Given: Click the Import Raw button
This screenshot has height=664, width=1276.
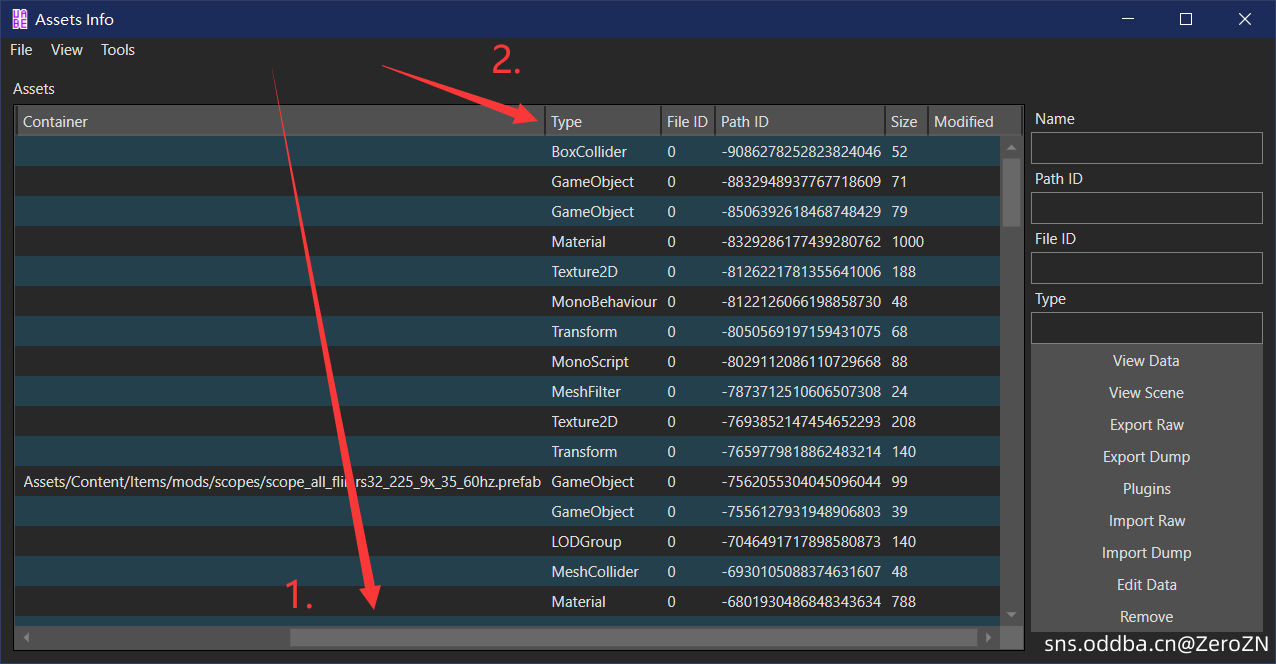Looking at the screenshot, I should click(x=1146, y=521).
